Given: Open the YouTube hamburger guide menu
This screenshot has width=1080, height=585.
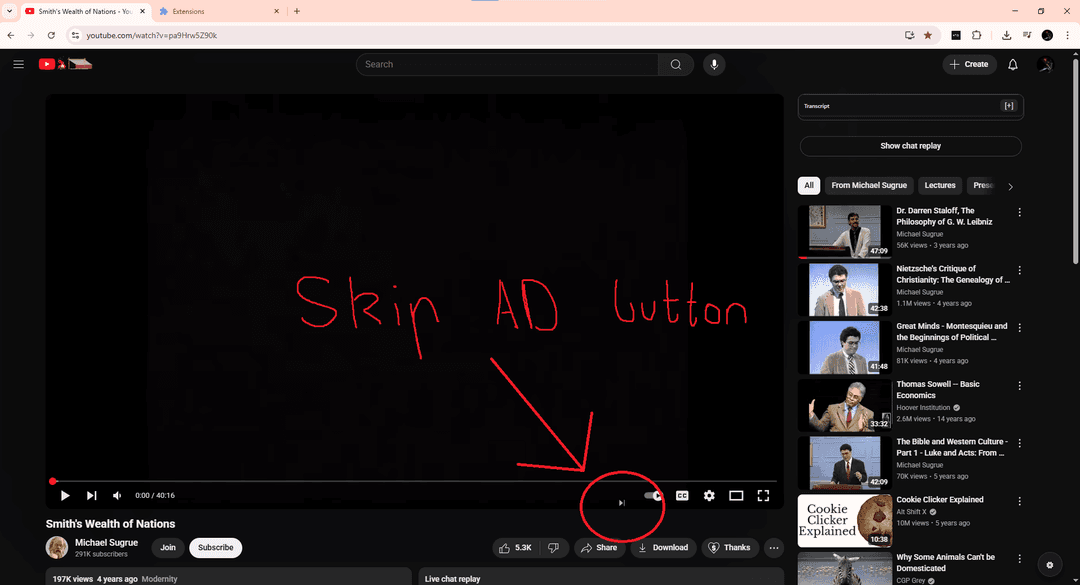Looking at the screenshot, I should 18,64.
